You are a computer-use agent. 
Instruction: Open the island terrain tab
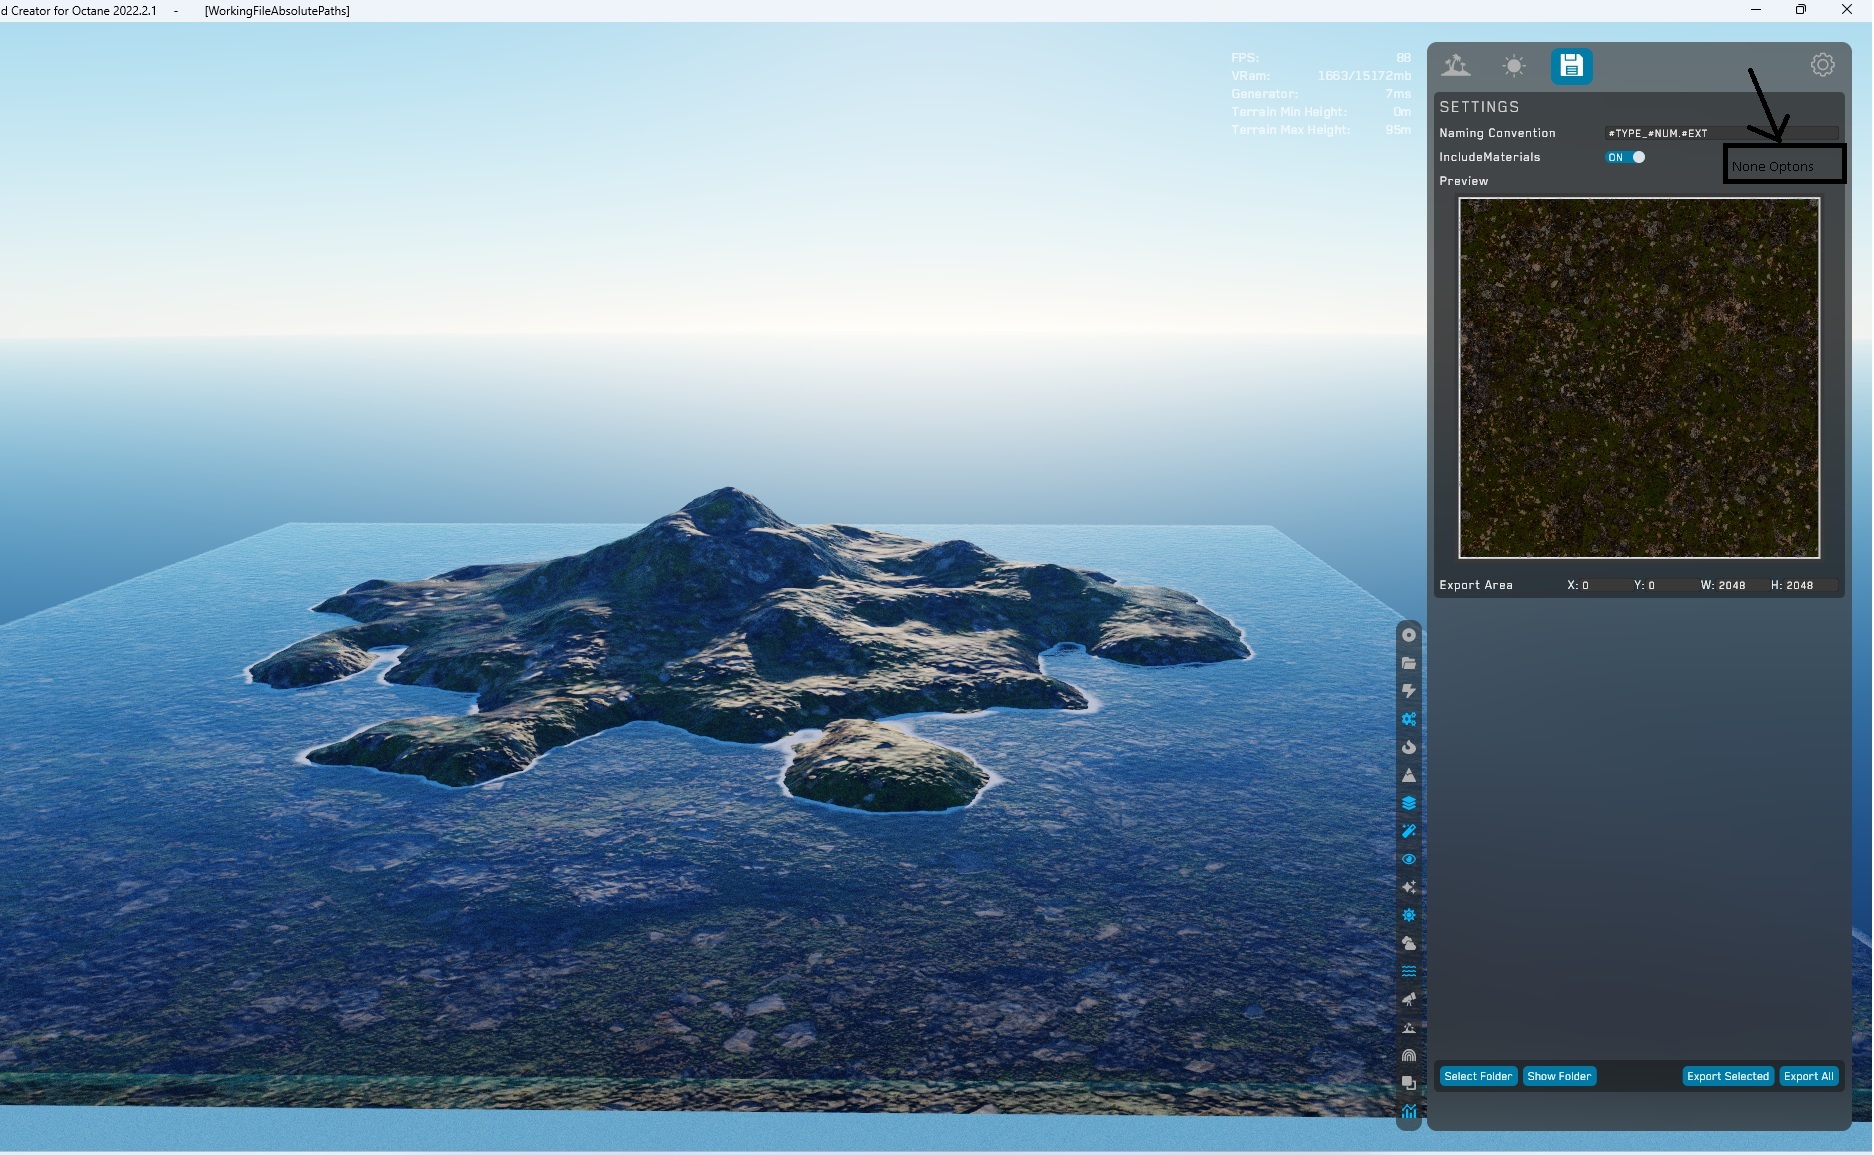click(1456, 66)
